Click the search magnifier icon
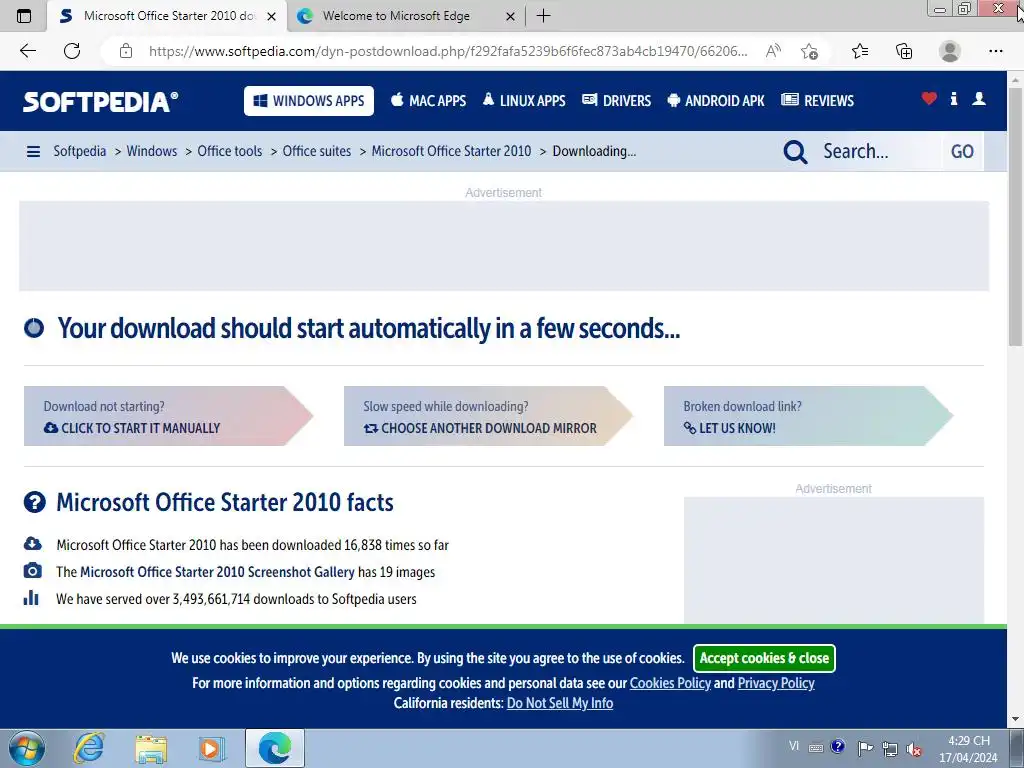Image resolution: width=1024 pixels, height=768 pixels. click(795, 152)
